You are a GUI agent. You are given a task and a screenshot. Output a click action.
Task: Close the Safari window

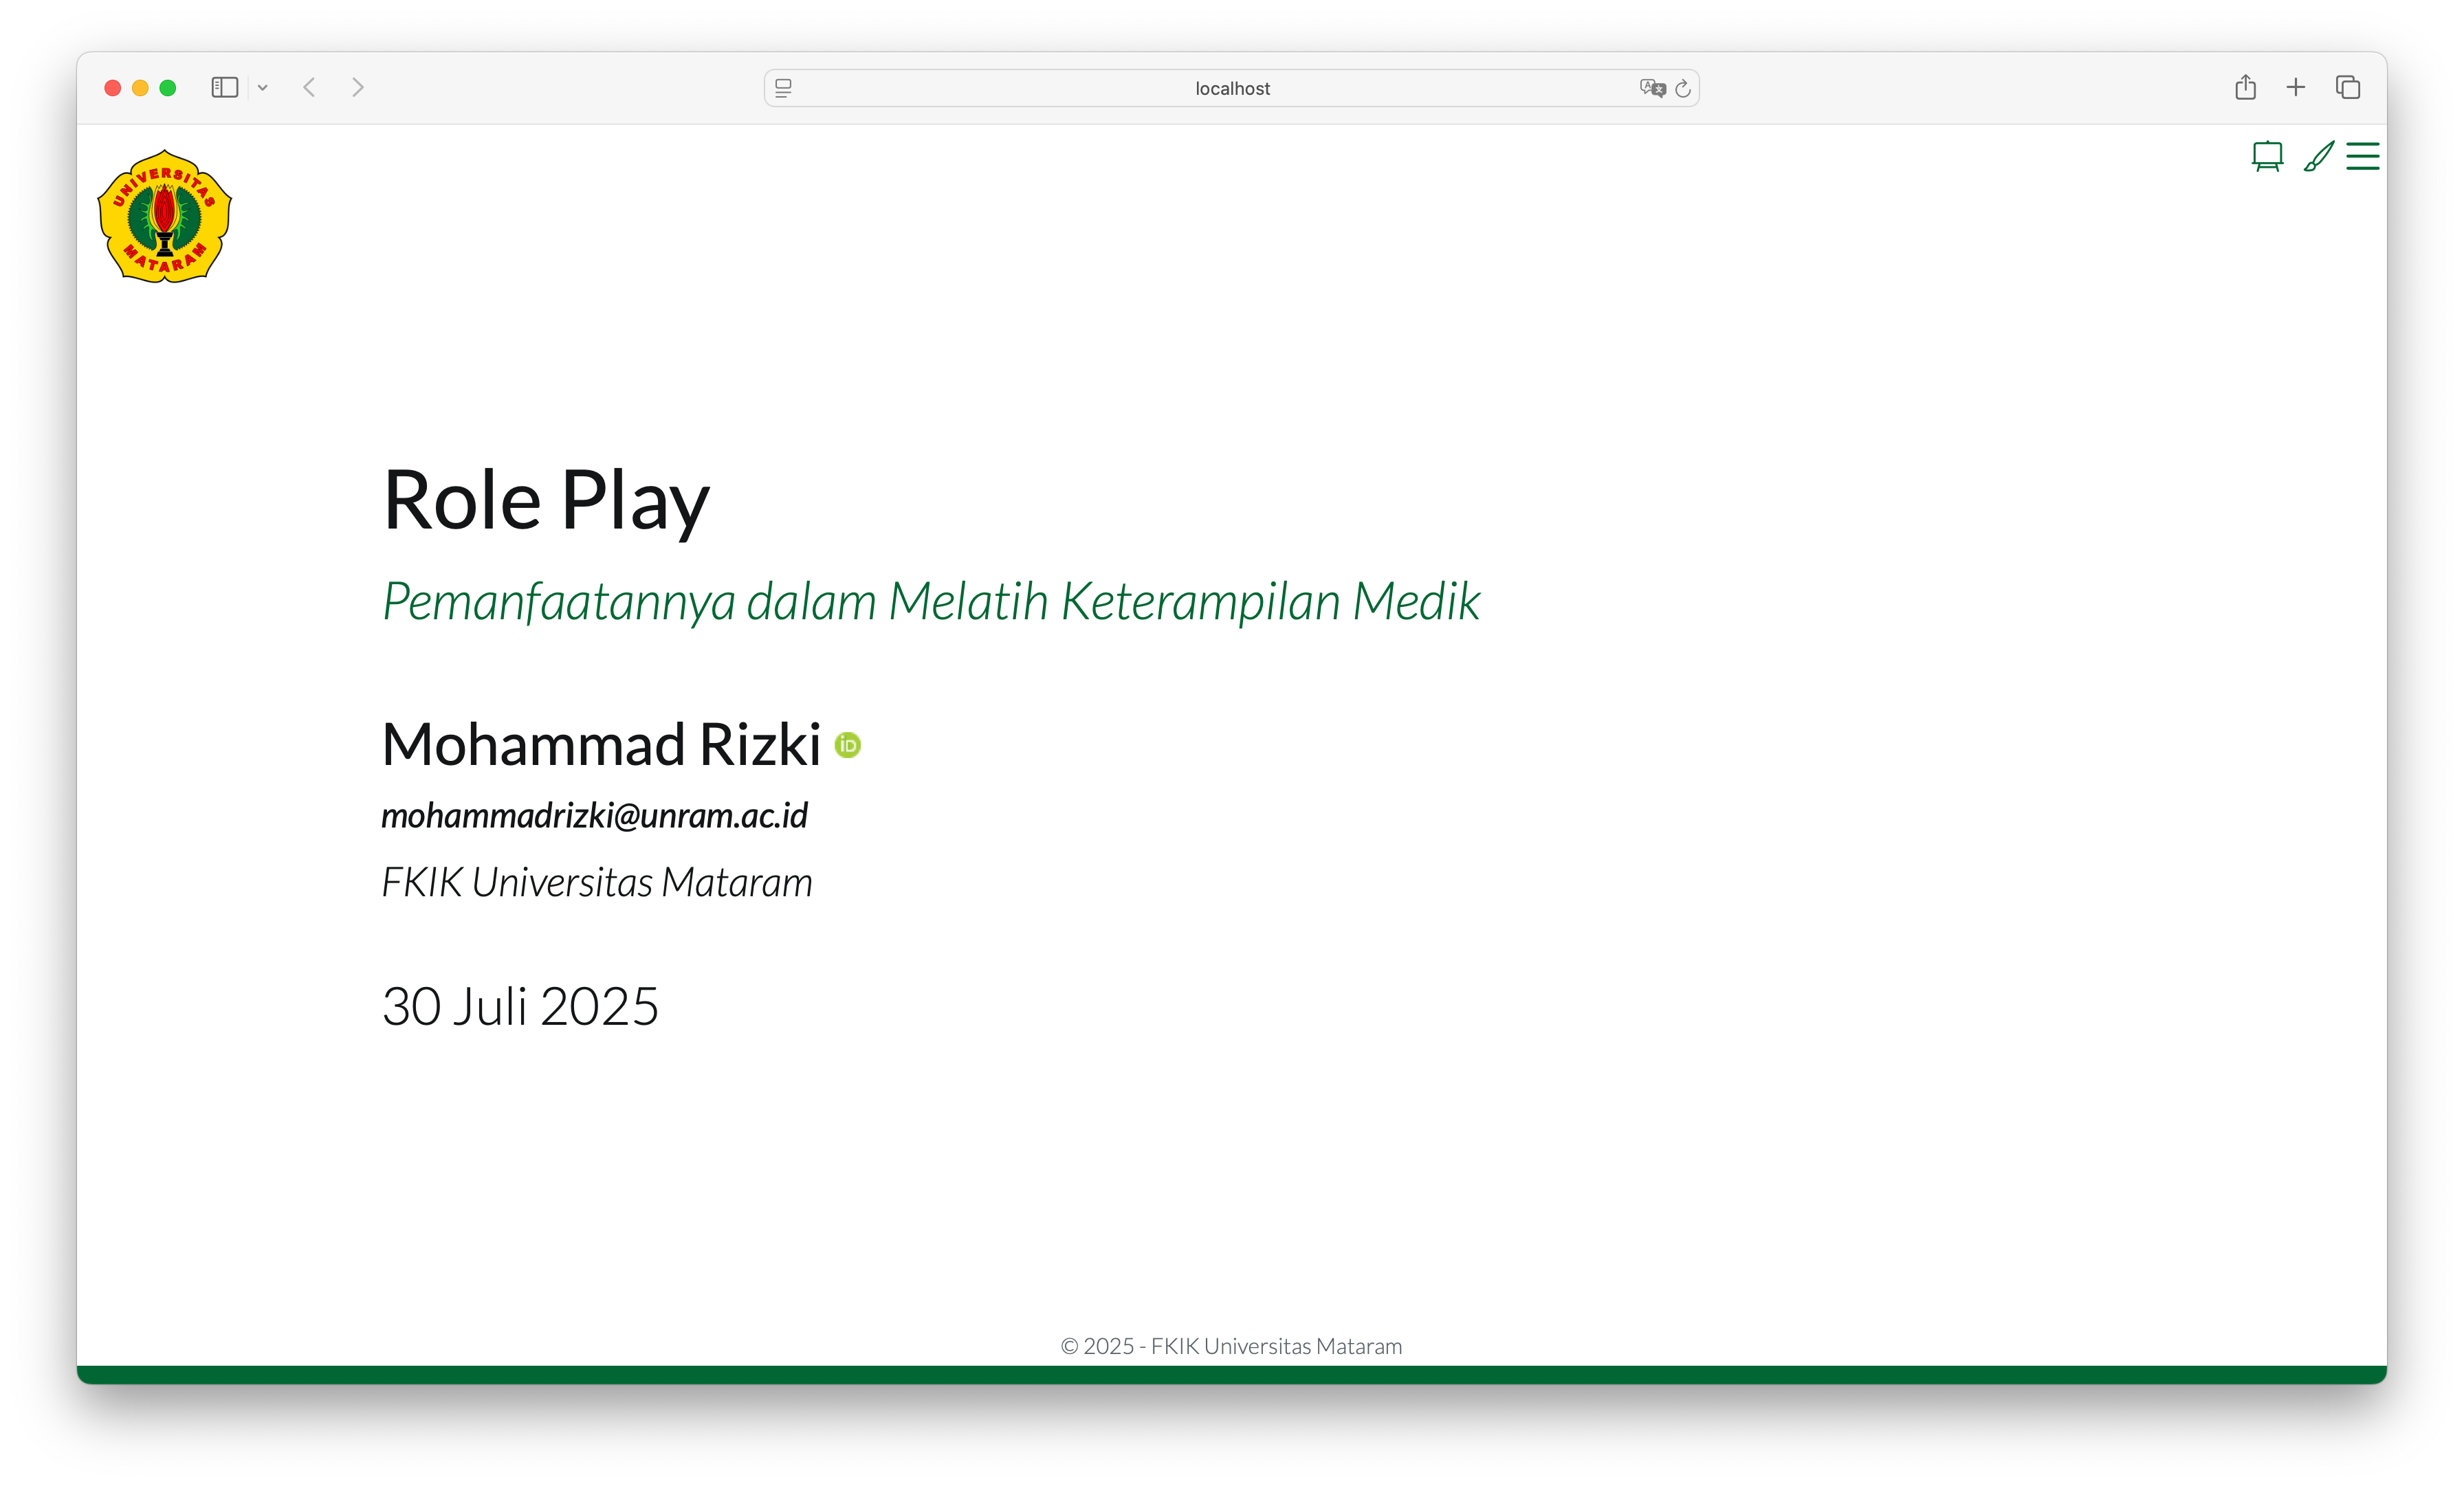tap(113, 88)
